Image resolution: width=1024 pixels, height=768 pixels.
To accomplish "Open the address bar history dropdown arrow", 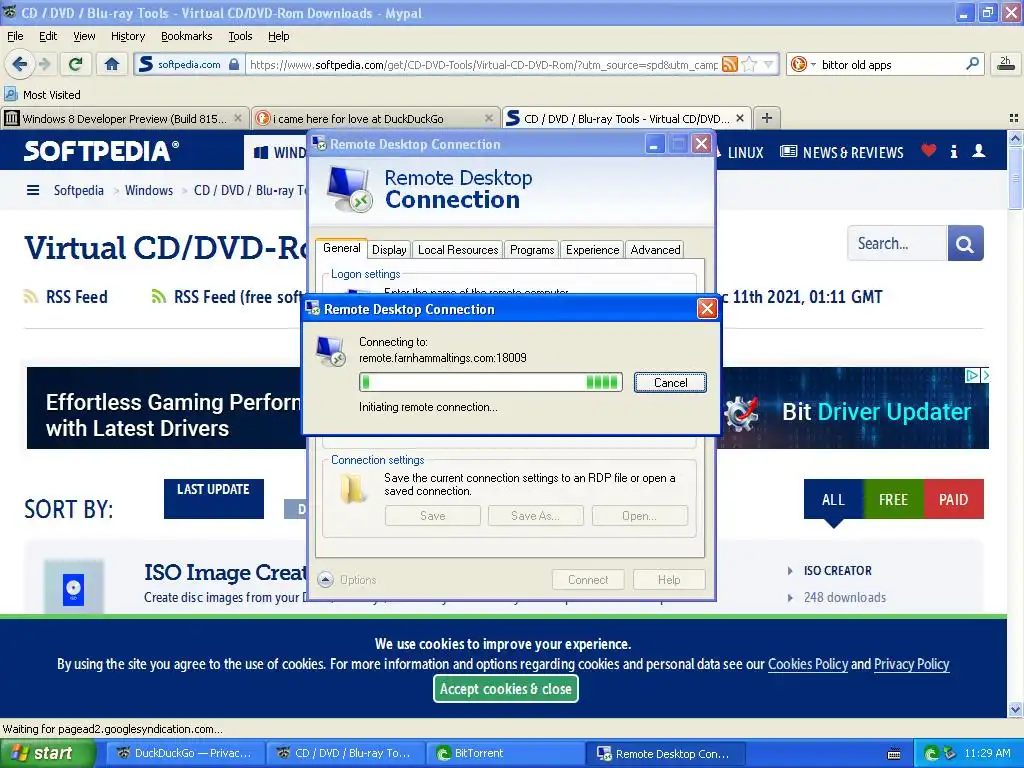I will 769,64.
